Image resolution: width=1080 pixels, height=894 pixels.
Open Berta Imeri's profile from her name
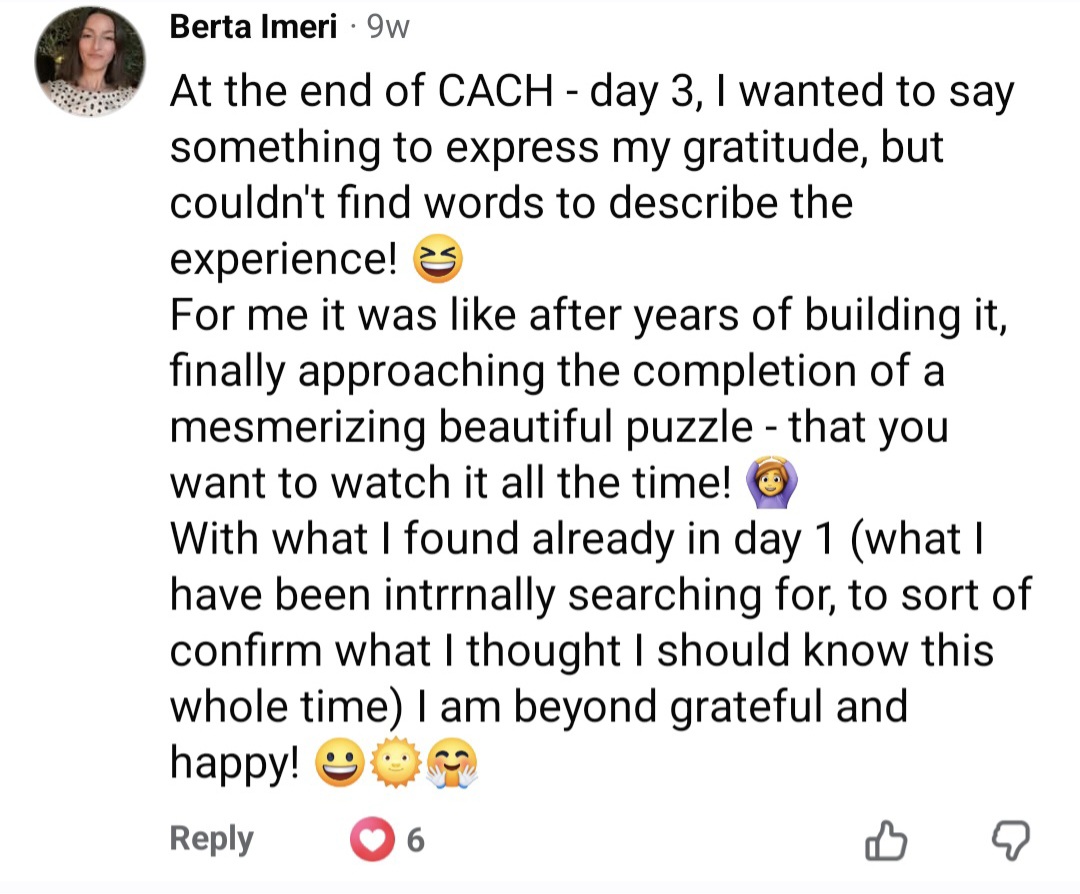253,28
